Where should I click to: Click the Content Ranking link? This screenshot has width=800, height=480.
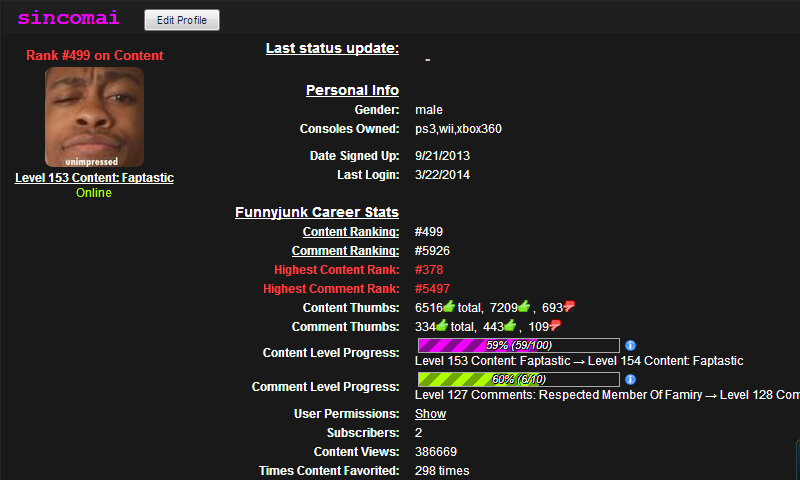(351, 232)
